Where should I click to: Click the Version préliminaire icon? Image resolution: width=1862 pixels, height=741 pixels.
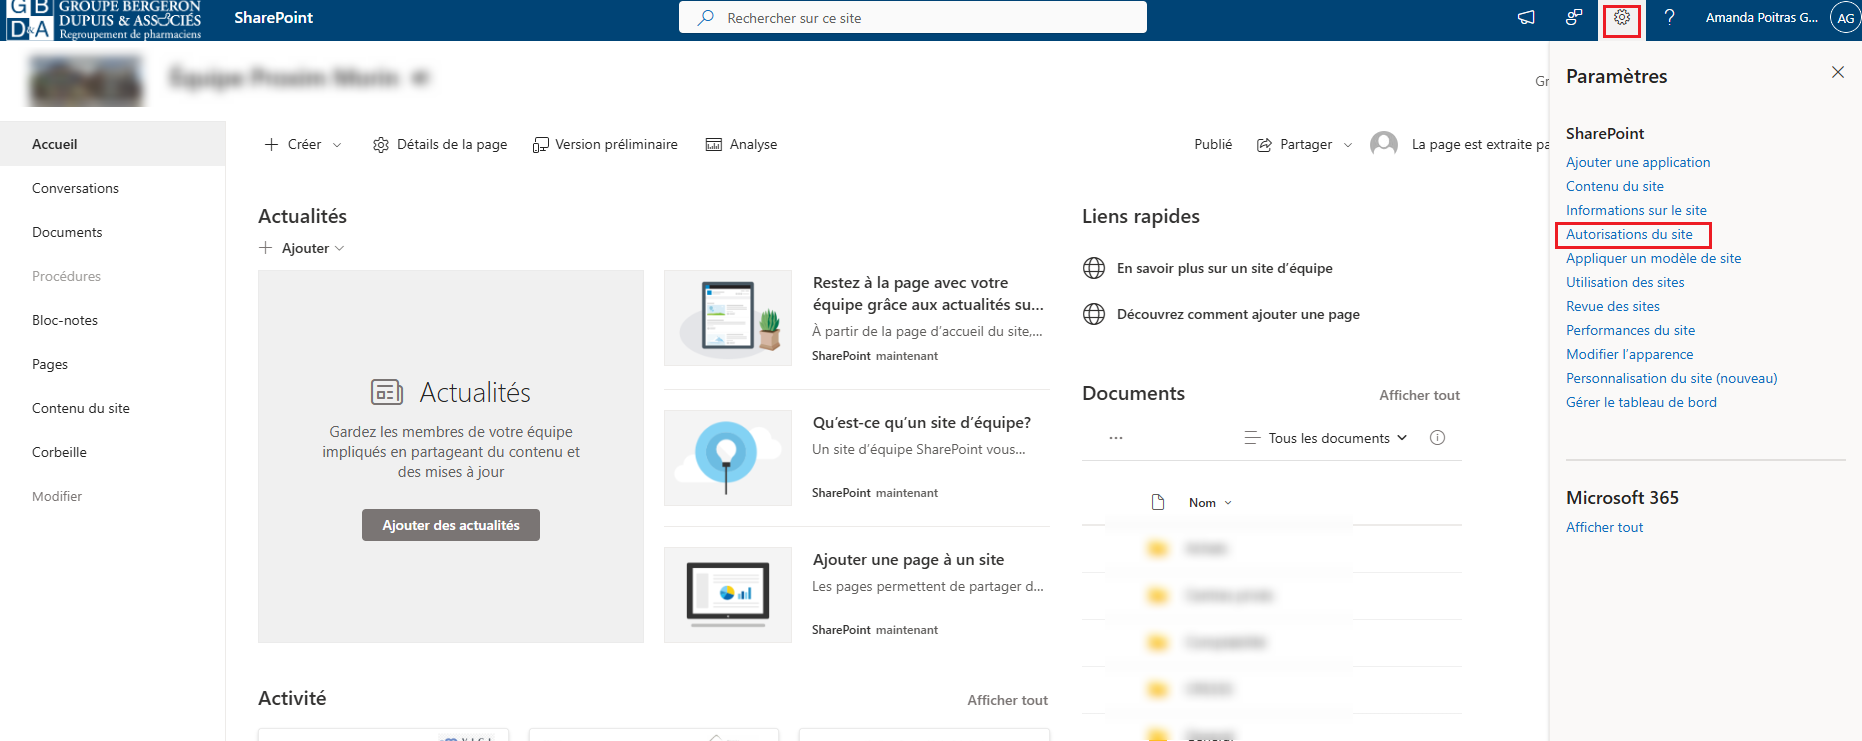[x=540, y=145]
